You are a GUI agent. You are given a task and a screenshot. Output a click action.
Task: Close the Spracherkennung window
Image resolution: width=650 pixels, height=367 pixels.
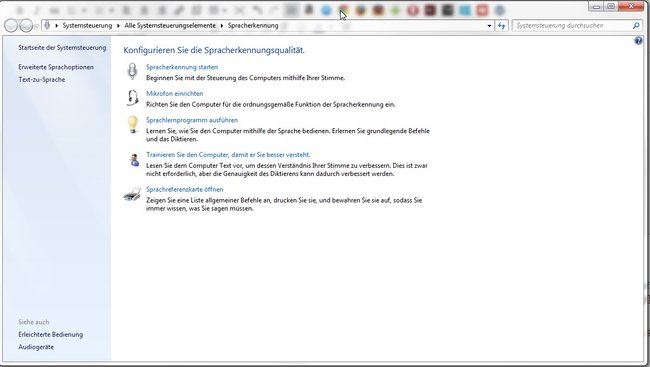[x=631, y=7]
